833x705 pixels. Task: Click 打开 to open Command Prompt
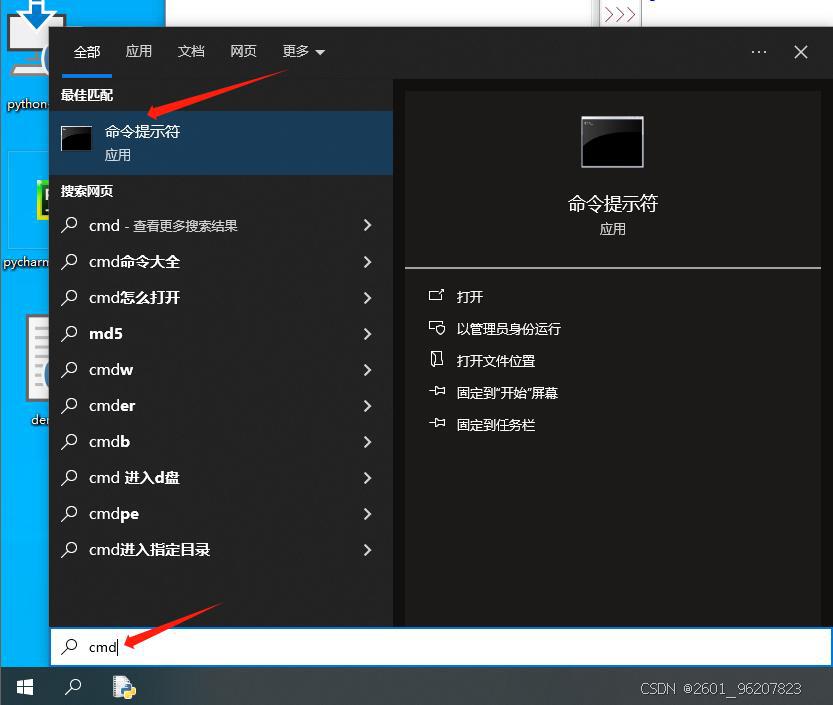pyautogui.click(x=470, y=296)
